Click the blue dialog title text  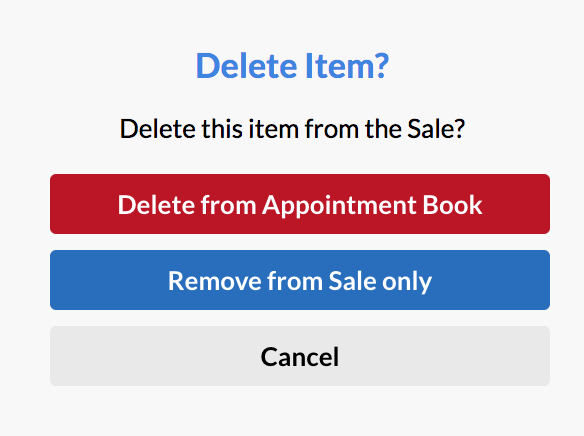coord(292,66)
